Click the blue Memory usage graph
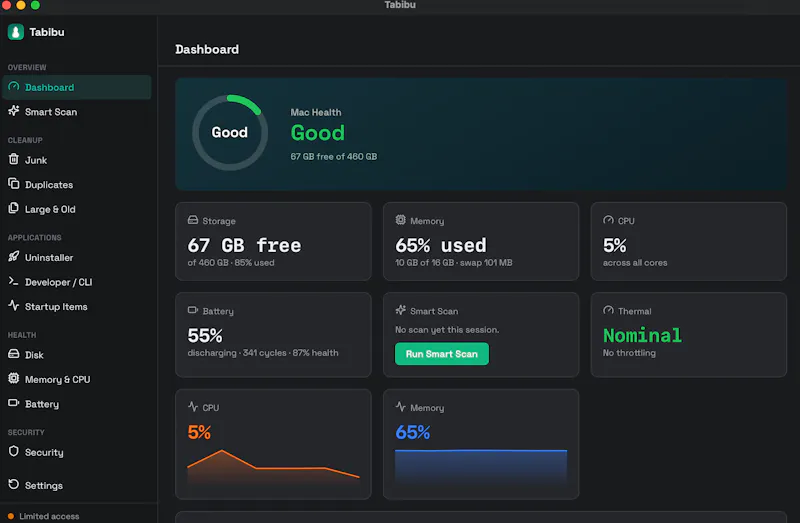800x523 pixels. pyautogui.click(x=481, y=467)
